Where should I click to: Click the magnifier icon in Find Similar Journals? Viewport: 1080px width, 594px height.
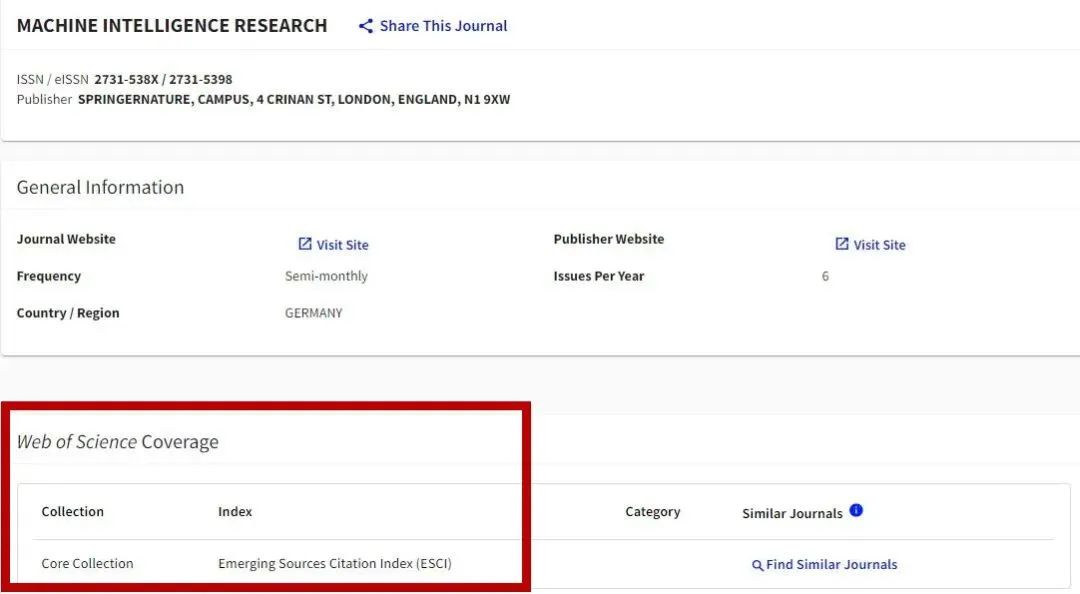click(x=757, y=565)
